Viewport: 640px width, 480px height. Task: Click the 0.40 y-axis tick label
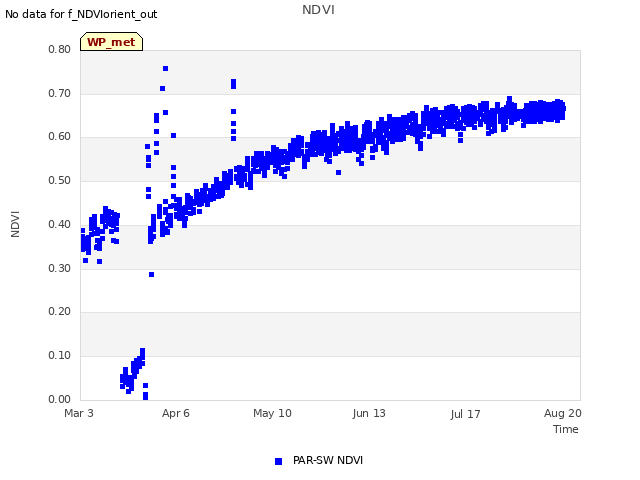(x=60, y=224)
